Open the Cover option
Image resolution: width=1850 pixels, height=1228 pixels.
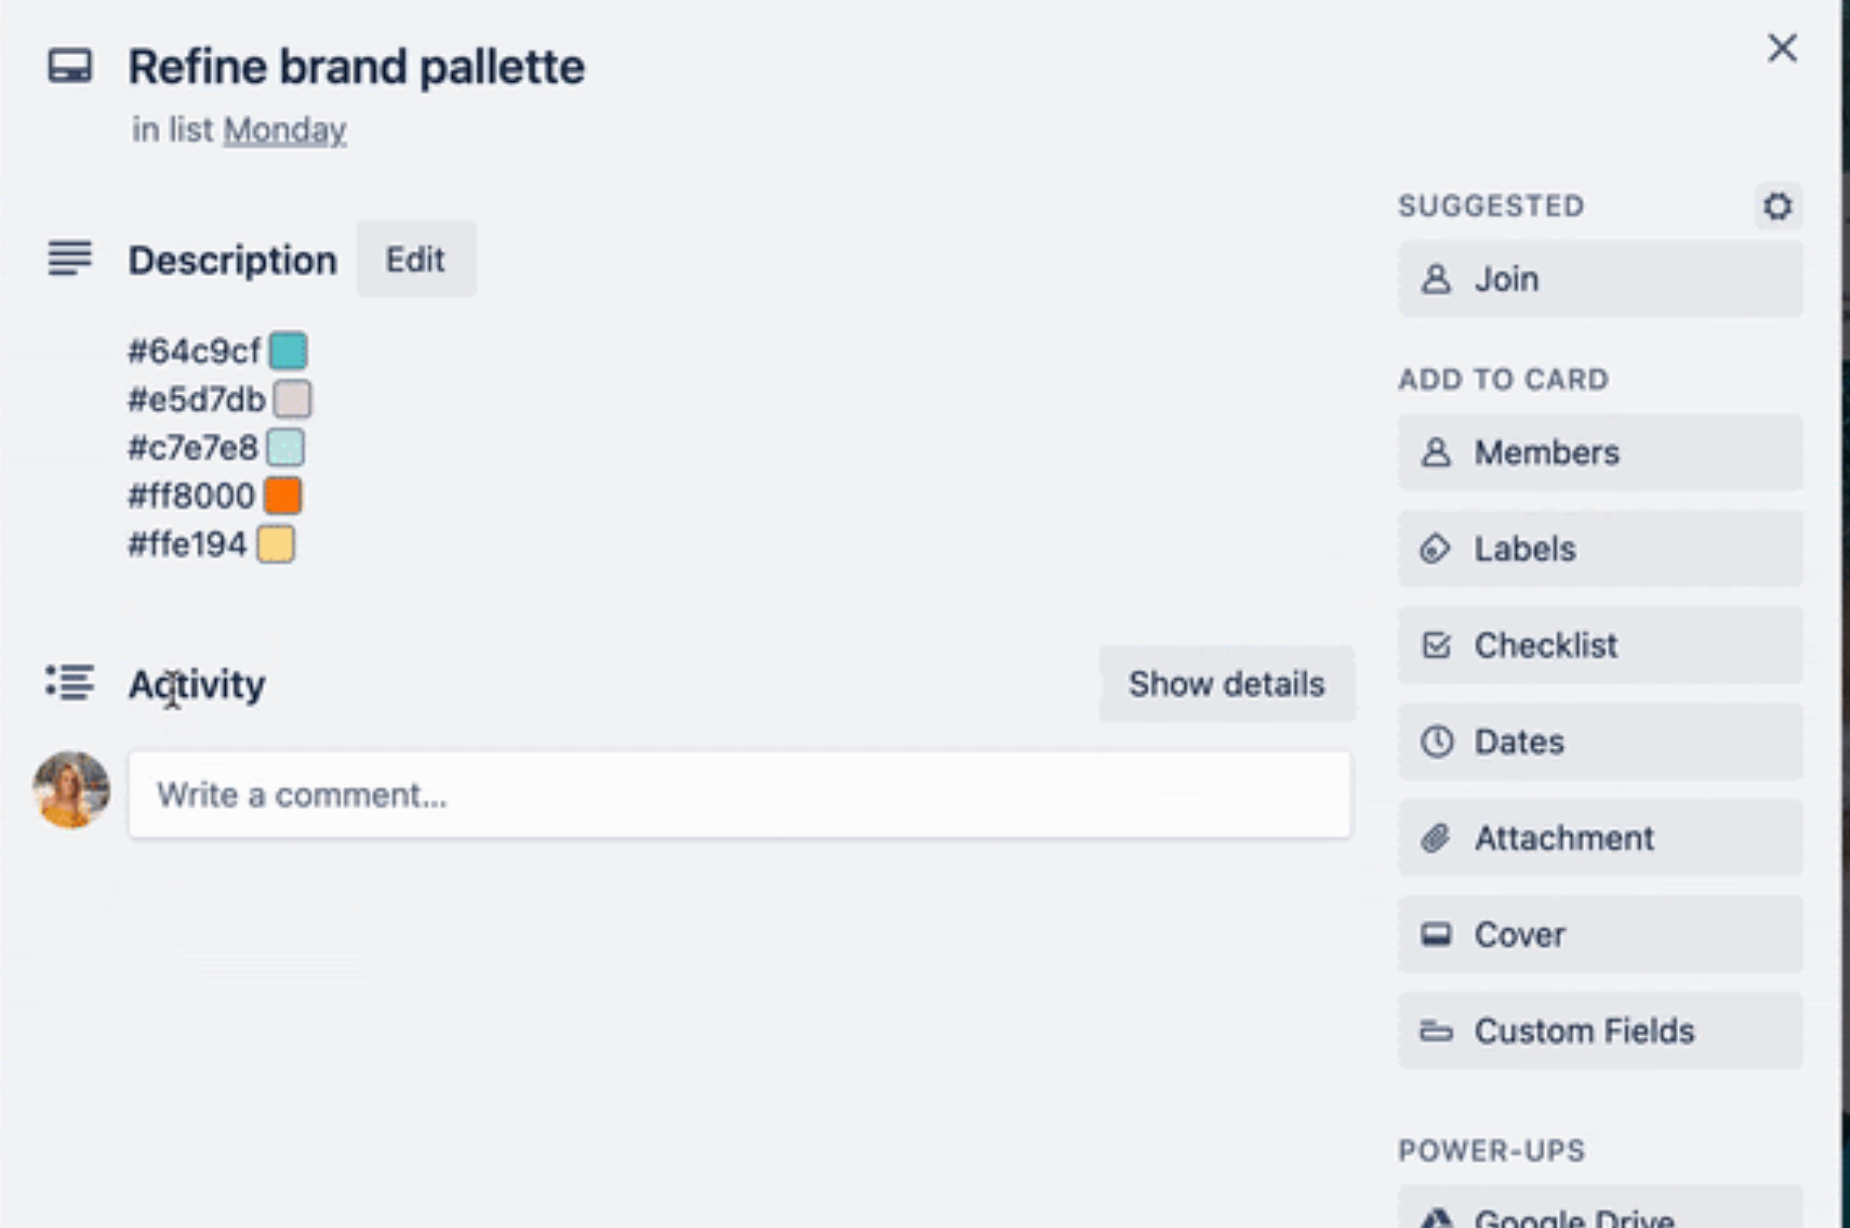[x=1600, y=934]
